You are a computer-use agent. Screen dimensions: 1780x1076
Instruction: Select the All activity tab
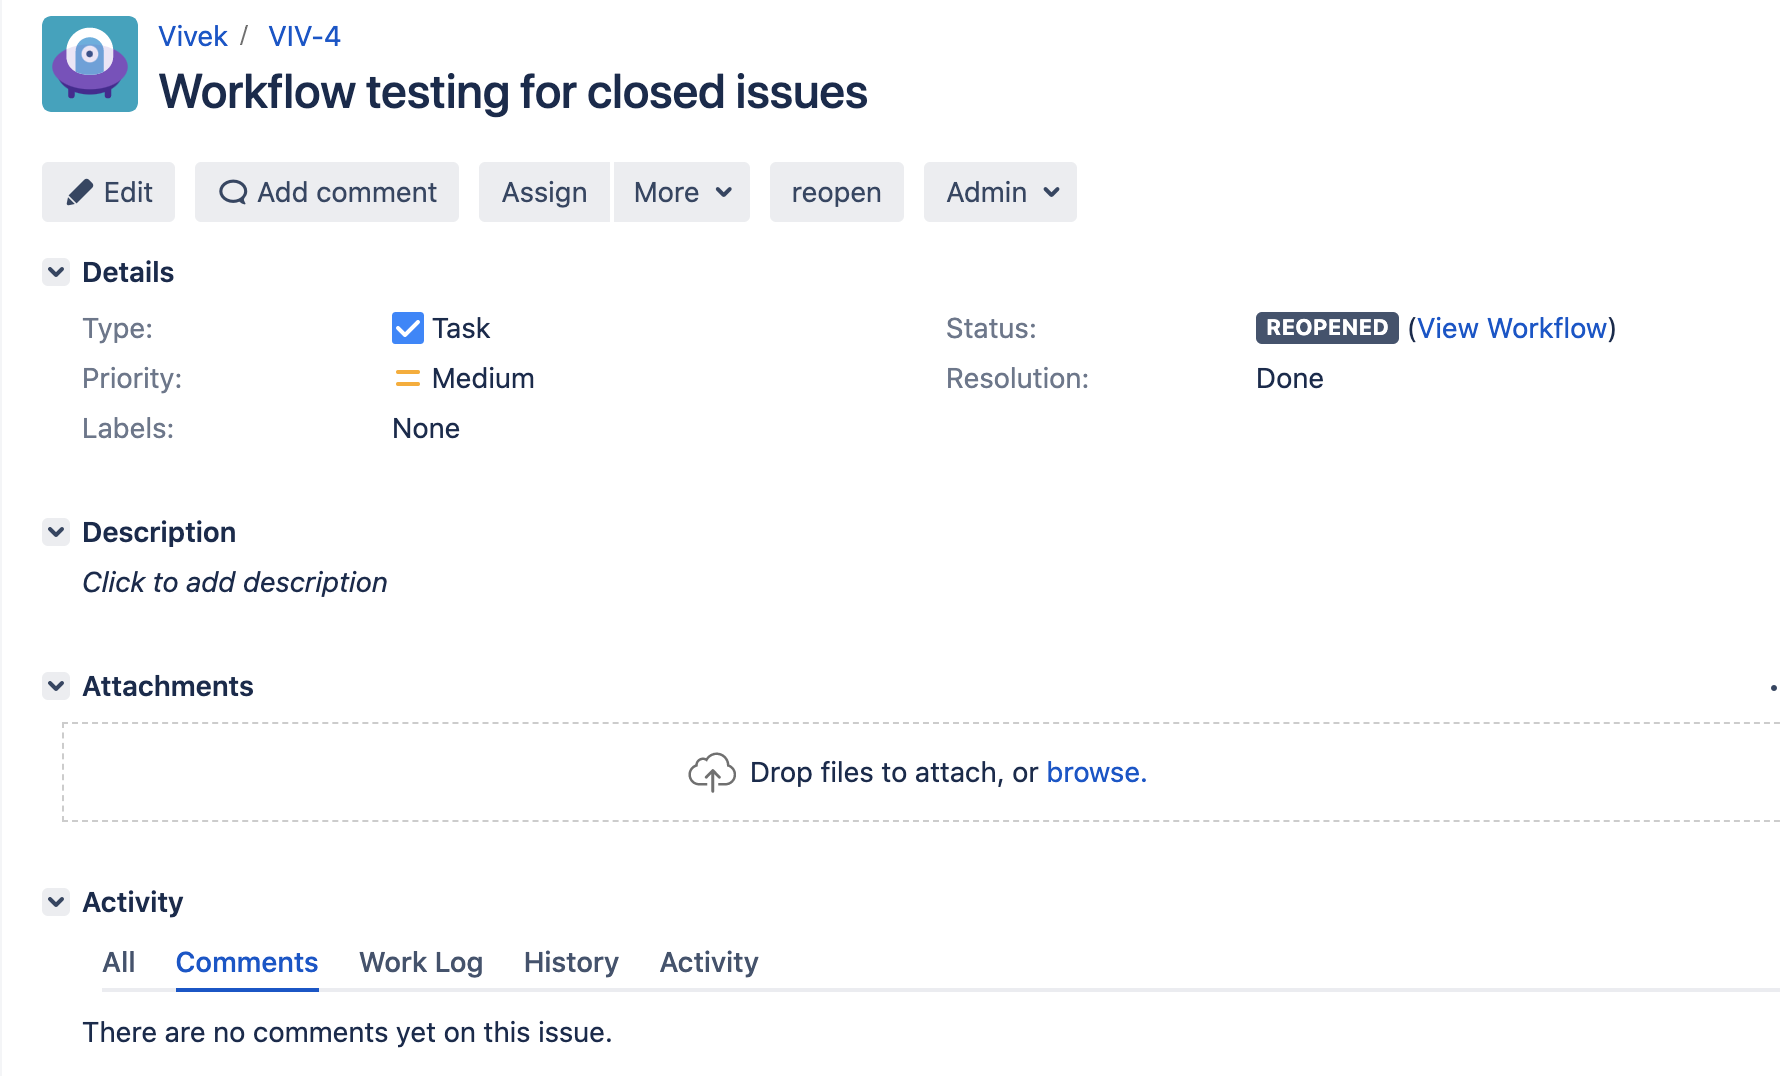click(x=118, y=962)
